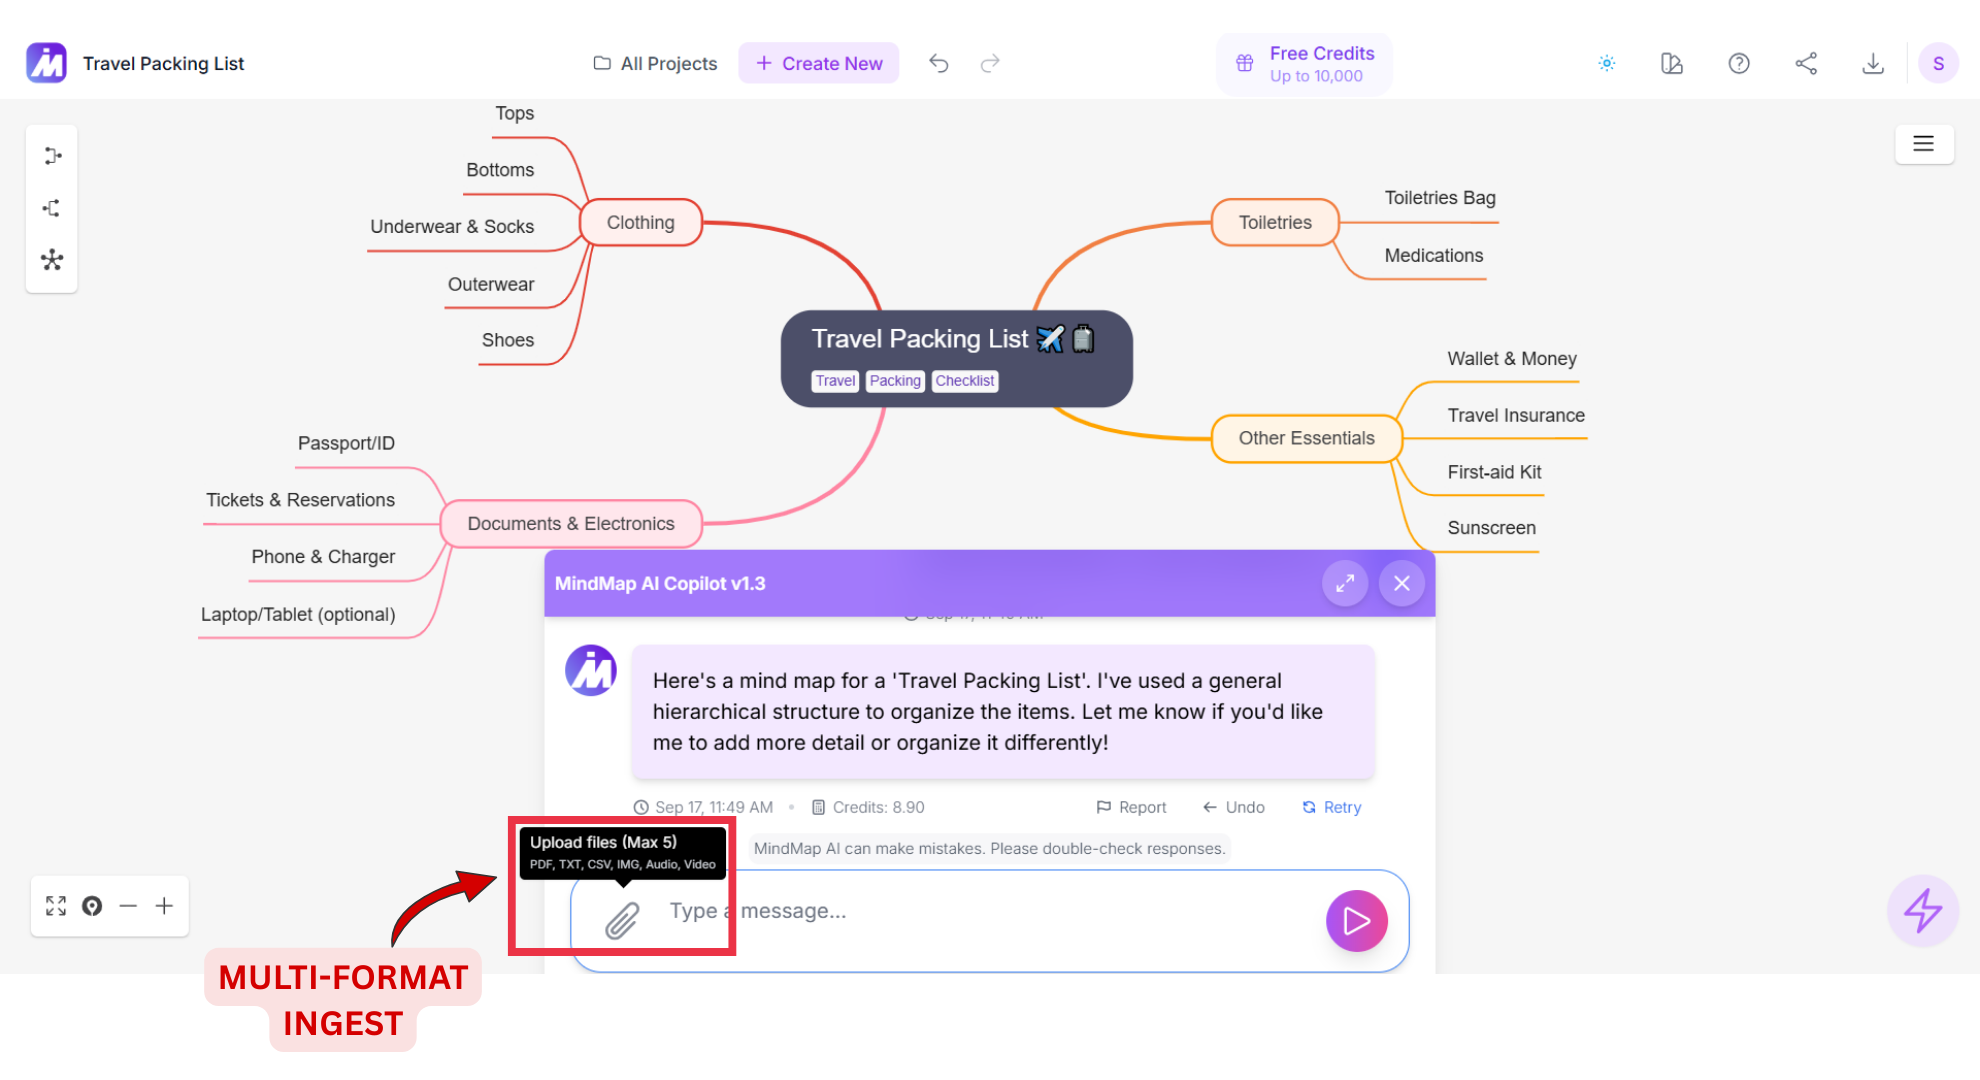The height and width of the screenshot is (1080, 1980).
Task: Send message with the purple arrow button
Action: 1356,920
